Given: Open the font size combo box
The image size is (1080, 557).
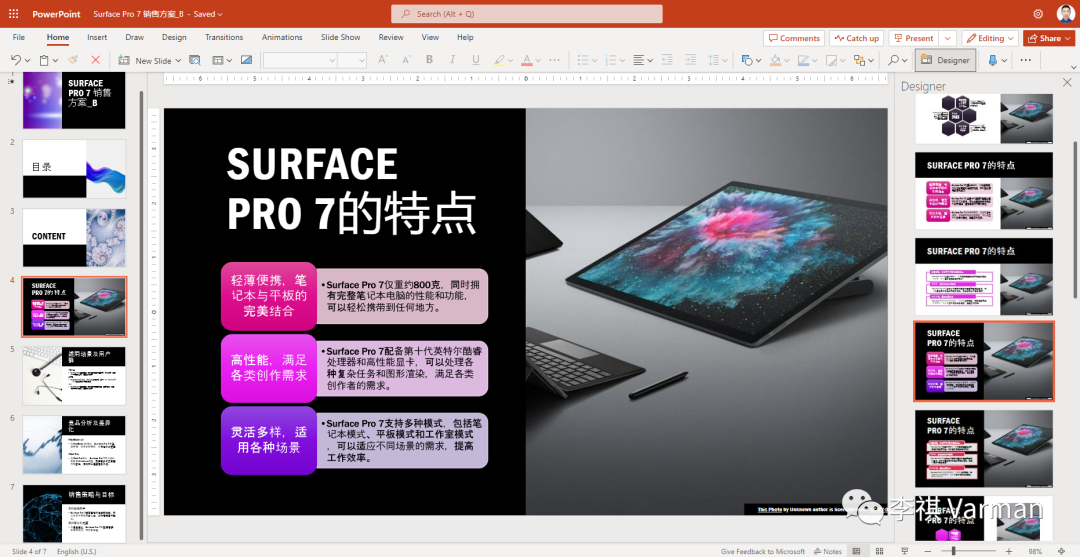Looking at the screenshot, I should [x=351, y=61].
